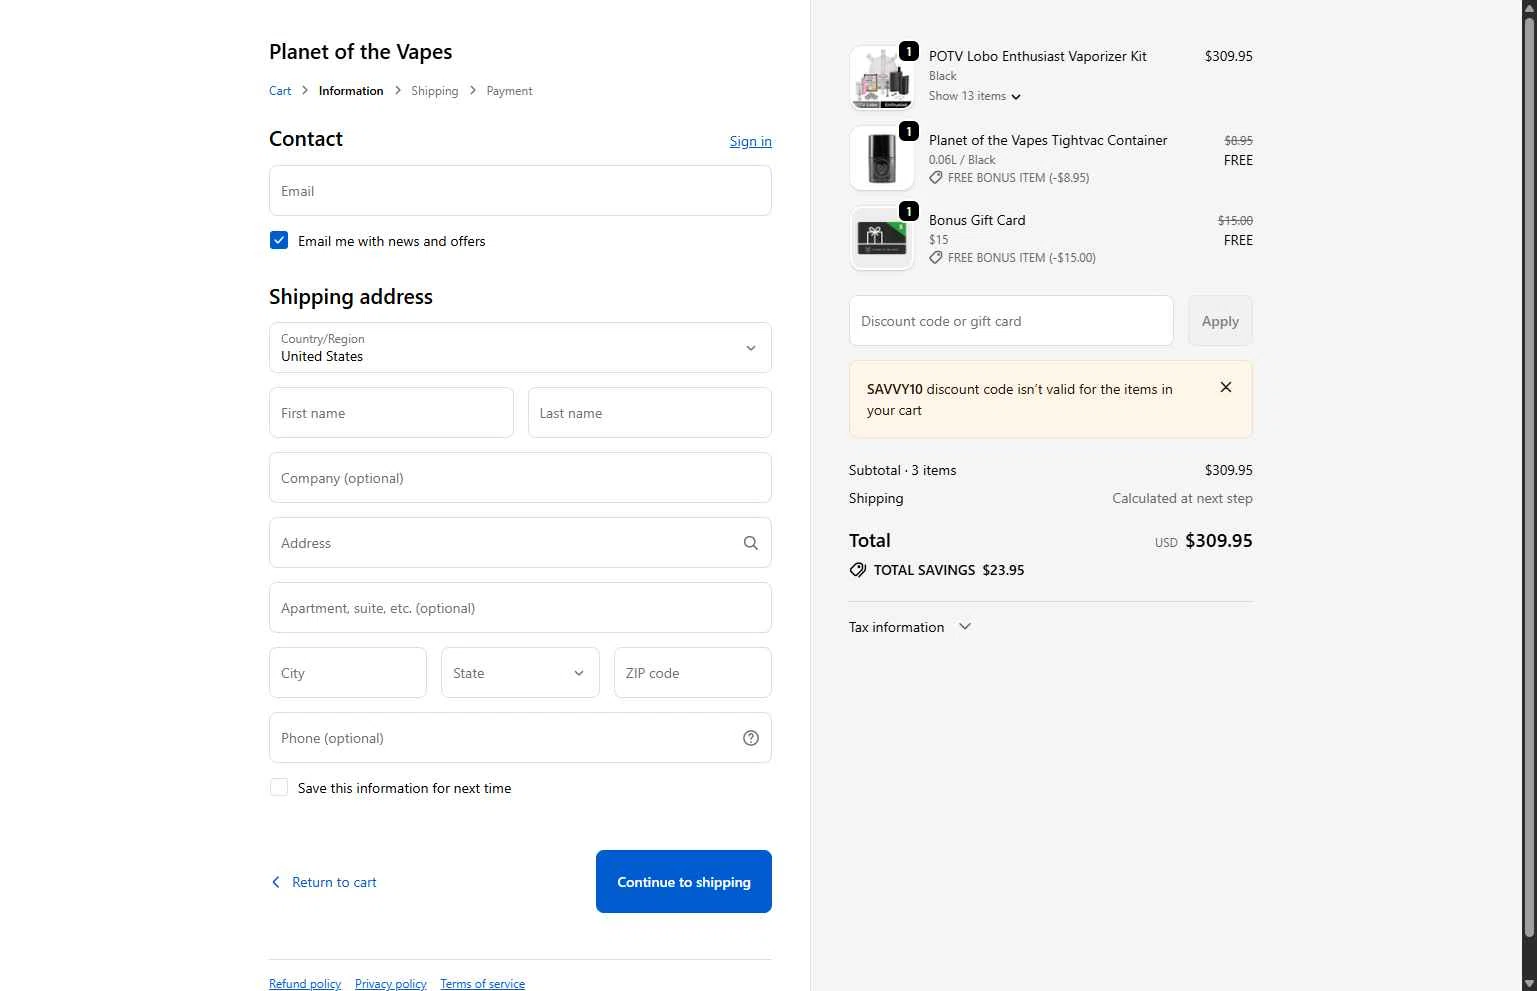Viewport: 1537px width, 991px height.
Task: Click the Total Savings tag icon
Action: click(x=858, y=570)
